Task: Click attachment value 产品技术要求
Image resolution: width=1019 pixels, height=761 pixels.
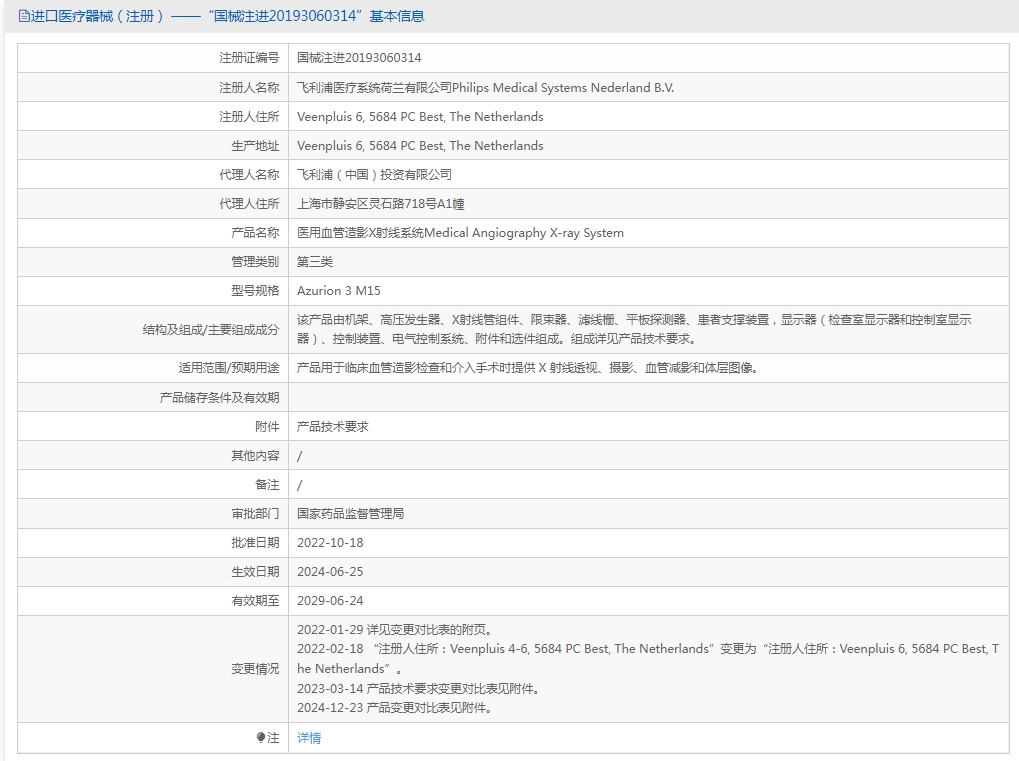Action: click(x=333, y=426)
